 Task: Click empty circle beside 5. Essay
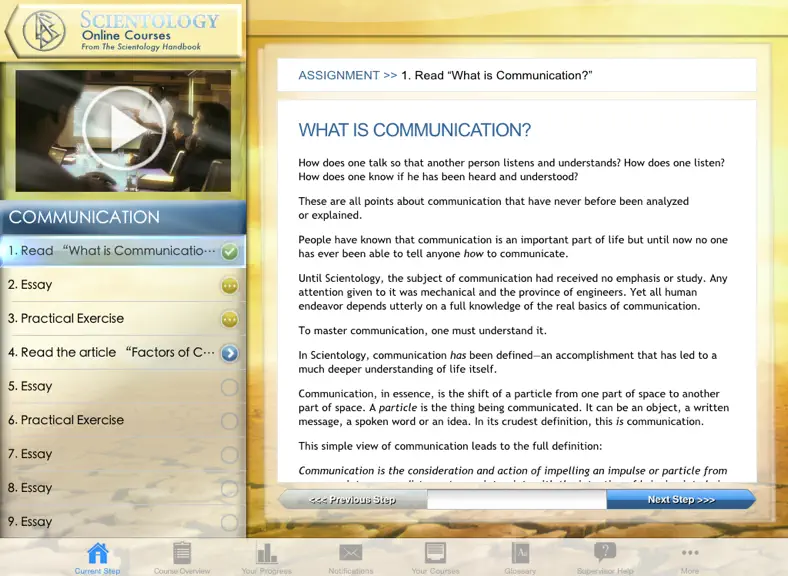(230, 388)
